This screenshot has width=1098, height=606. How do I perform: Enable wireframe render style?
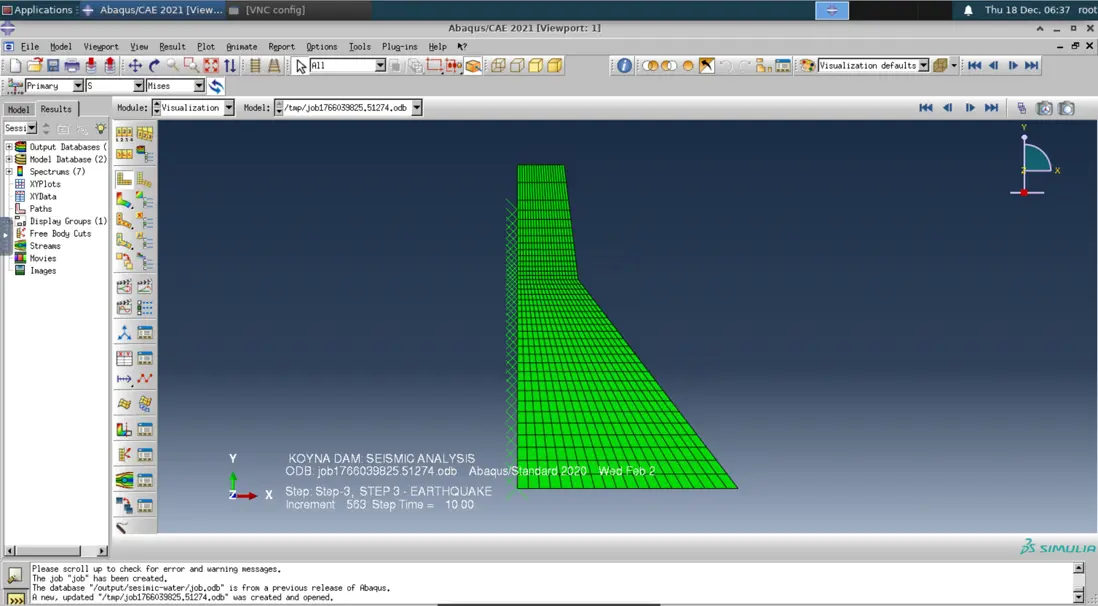tap(498, 66)
